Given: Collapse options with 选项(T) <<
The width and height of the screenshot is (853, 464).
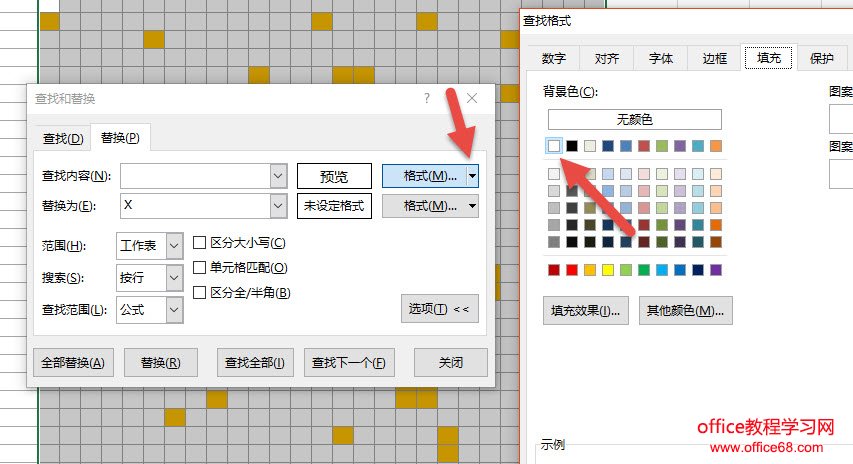Looking at the screenshot, I should point(440,308).
